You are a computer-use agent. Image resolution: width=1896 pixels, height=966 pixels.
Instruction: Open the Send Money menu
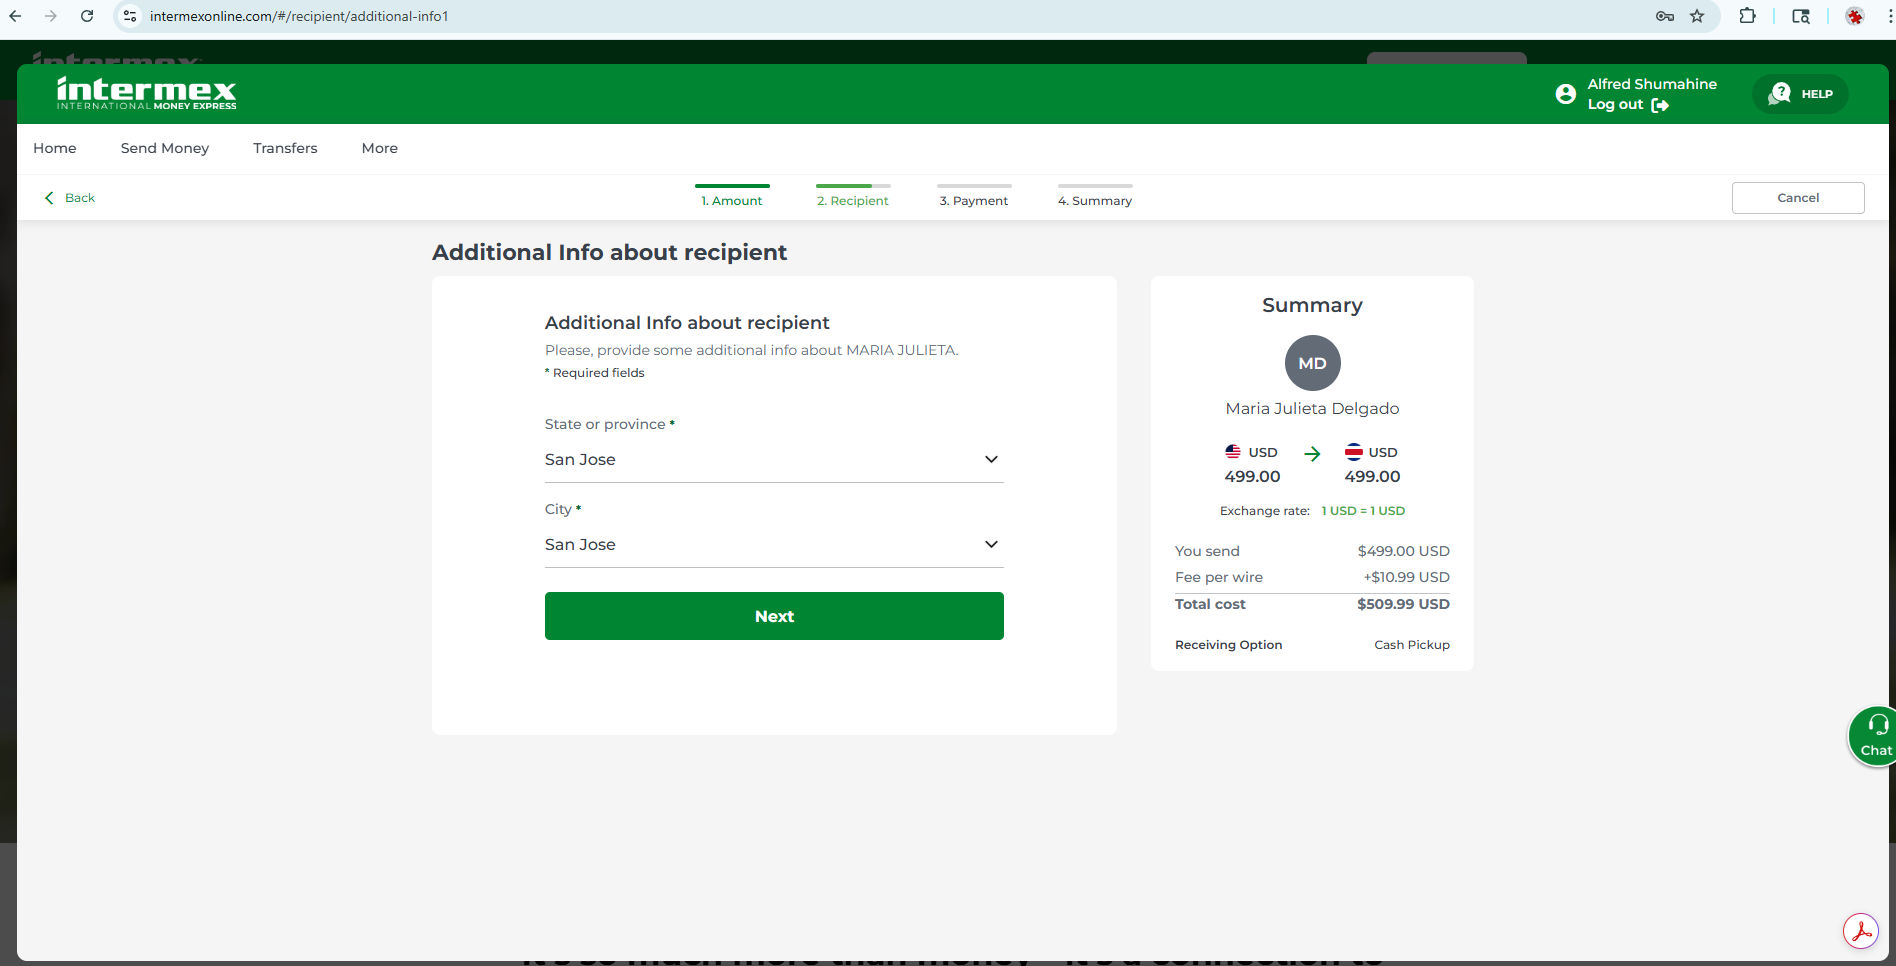click(x=165, y=148)
